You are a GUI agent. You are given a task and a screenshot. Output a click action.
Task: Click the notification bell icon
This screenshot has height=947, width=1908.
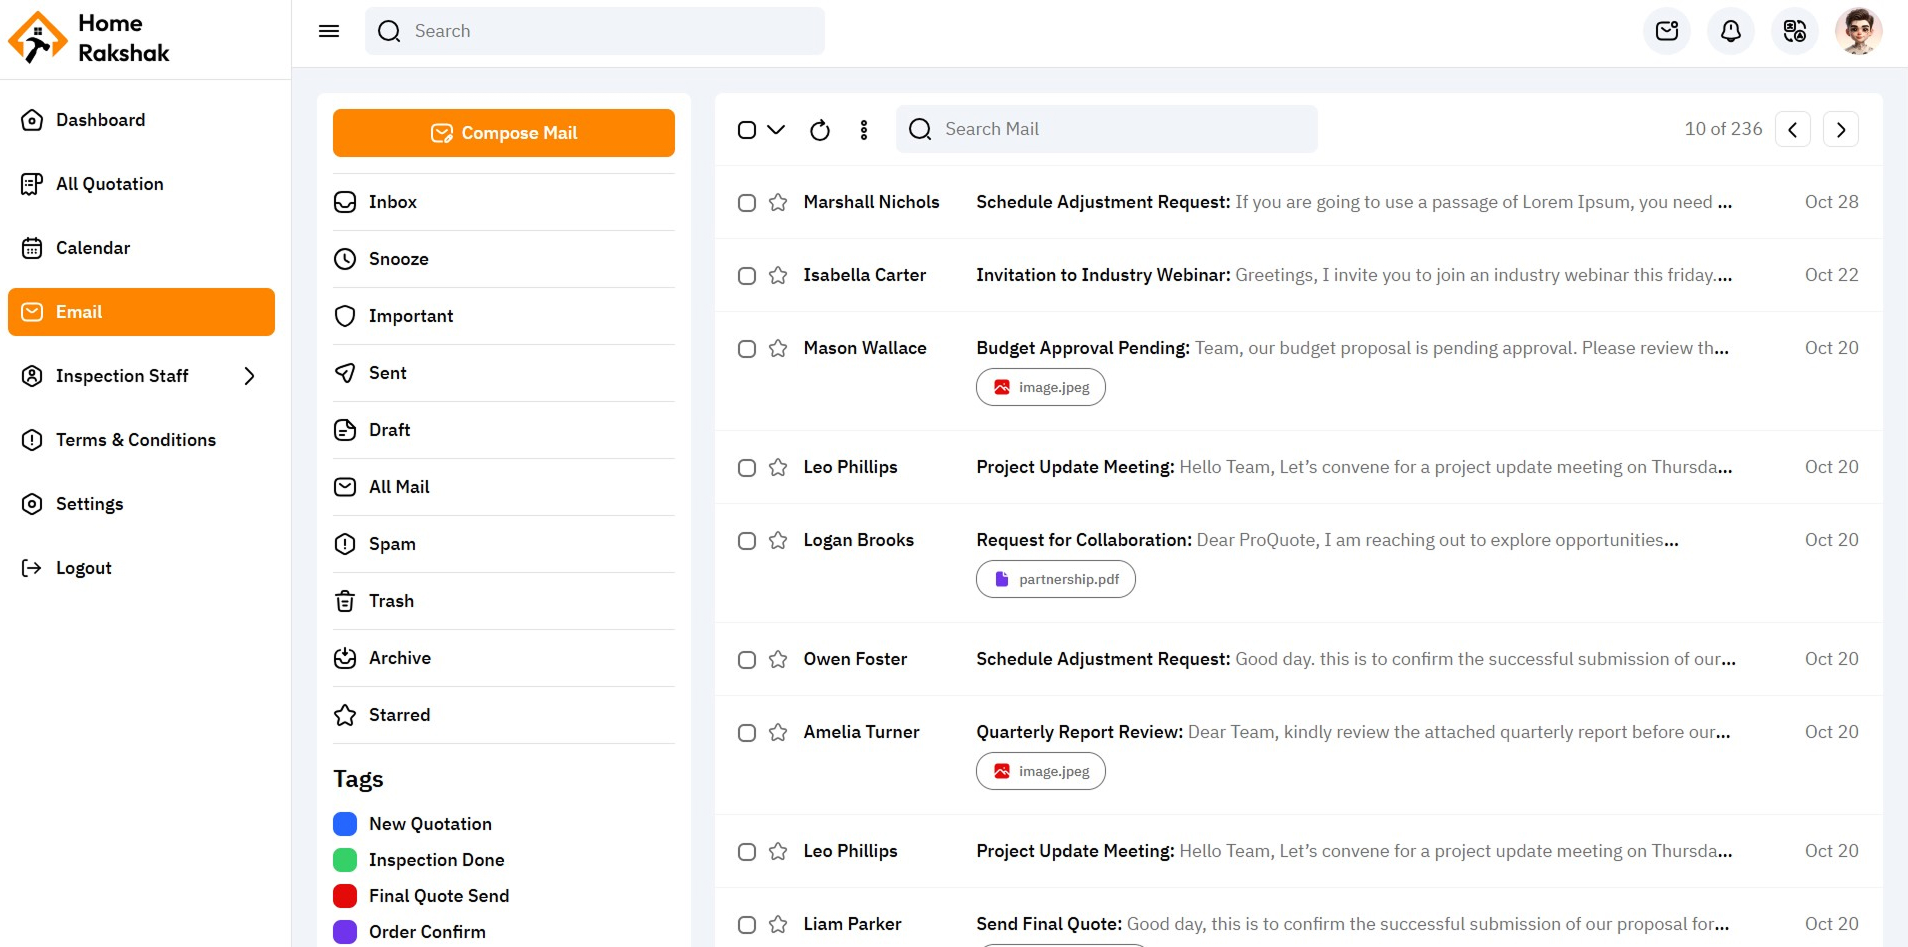click(1730, 31)
